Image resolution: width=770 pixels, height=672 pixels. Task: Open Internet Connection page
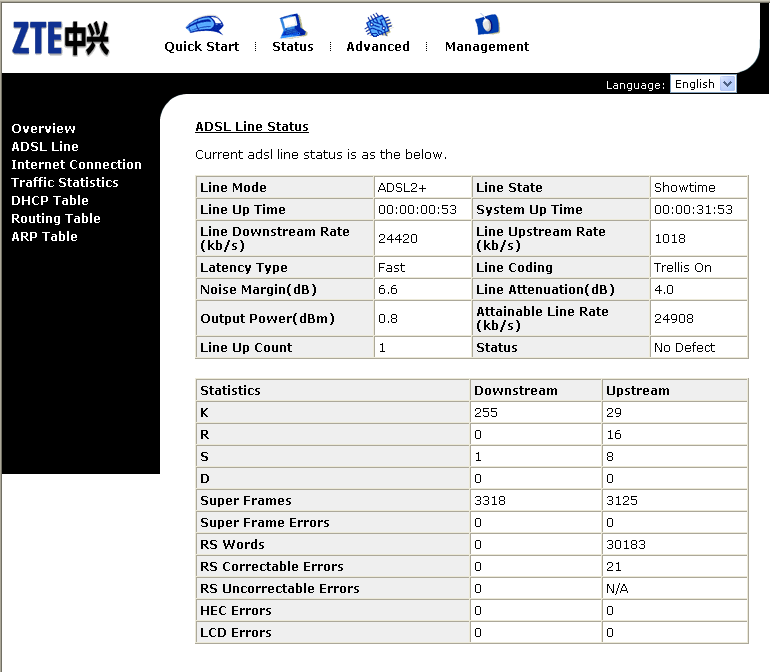point(77,165)
